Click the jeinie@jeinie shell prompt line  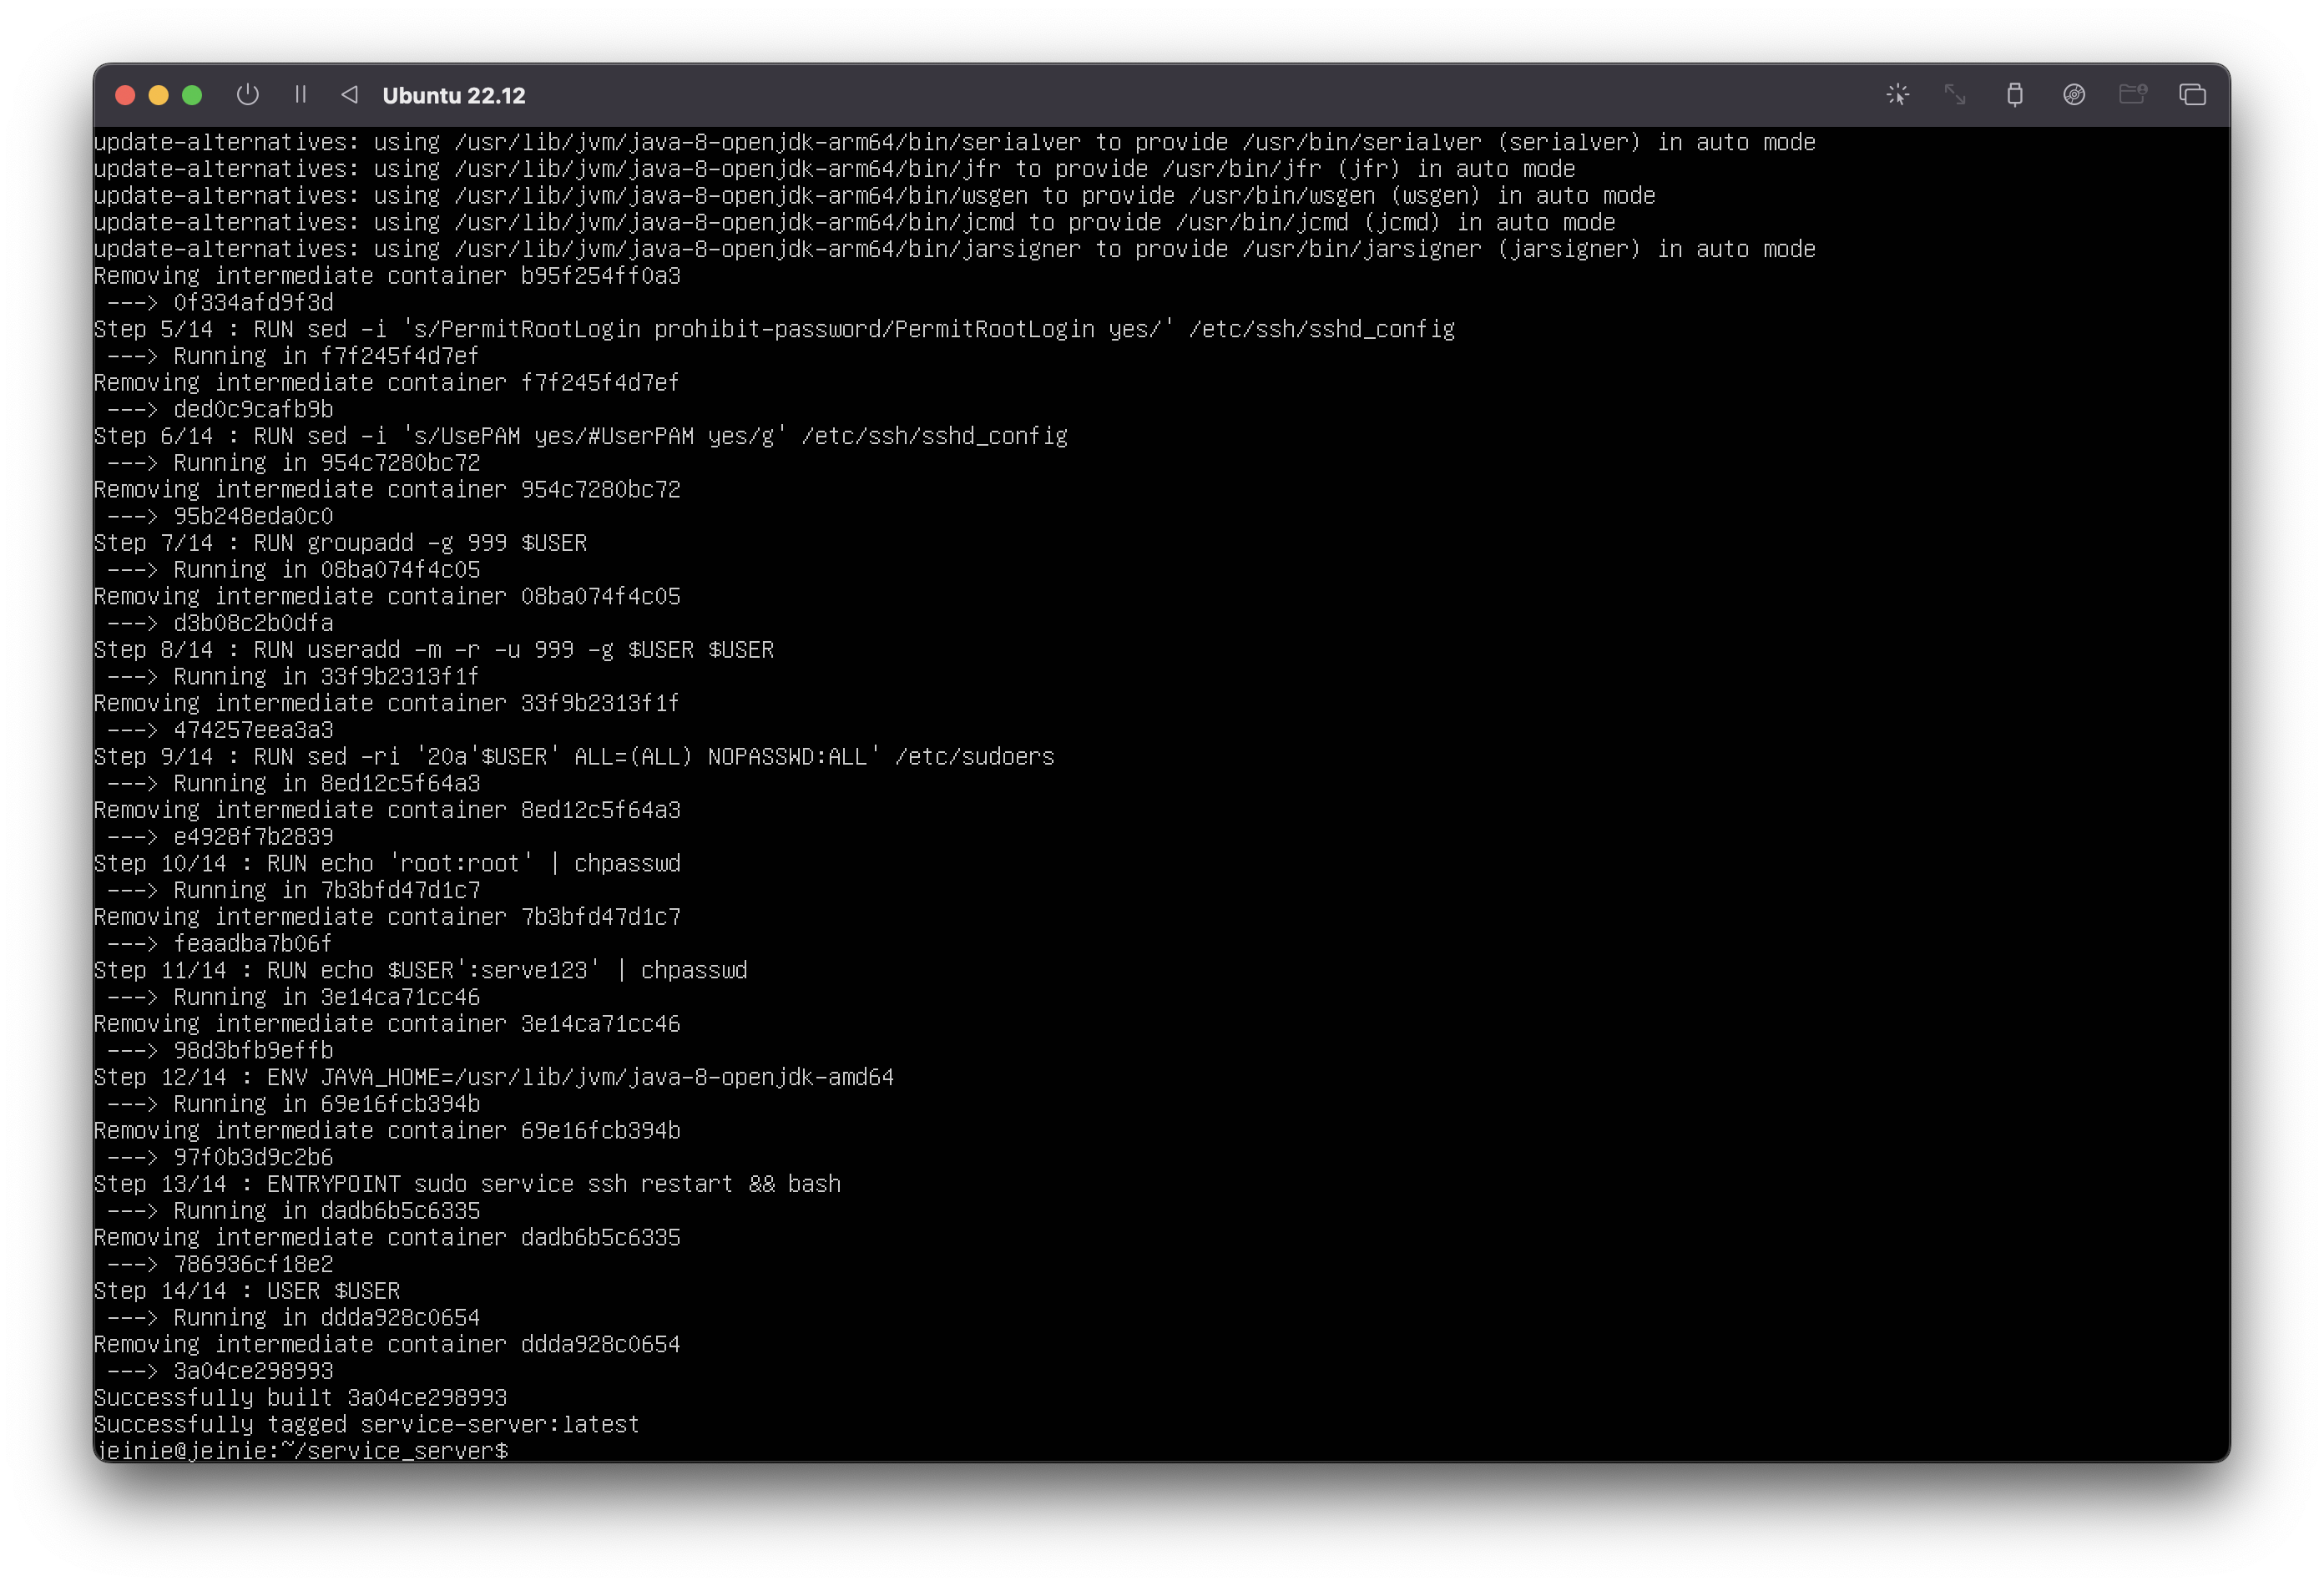(x=301, y=1450)
